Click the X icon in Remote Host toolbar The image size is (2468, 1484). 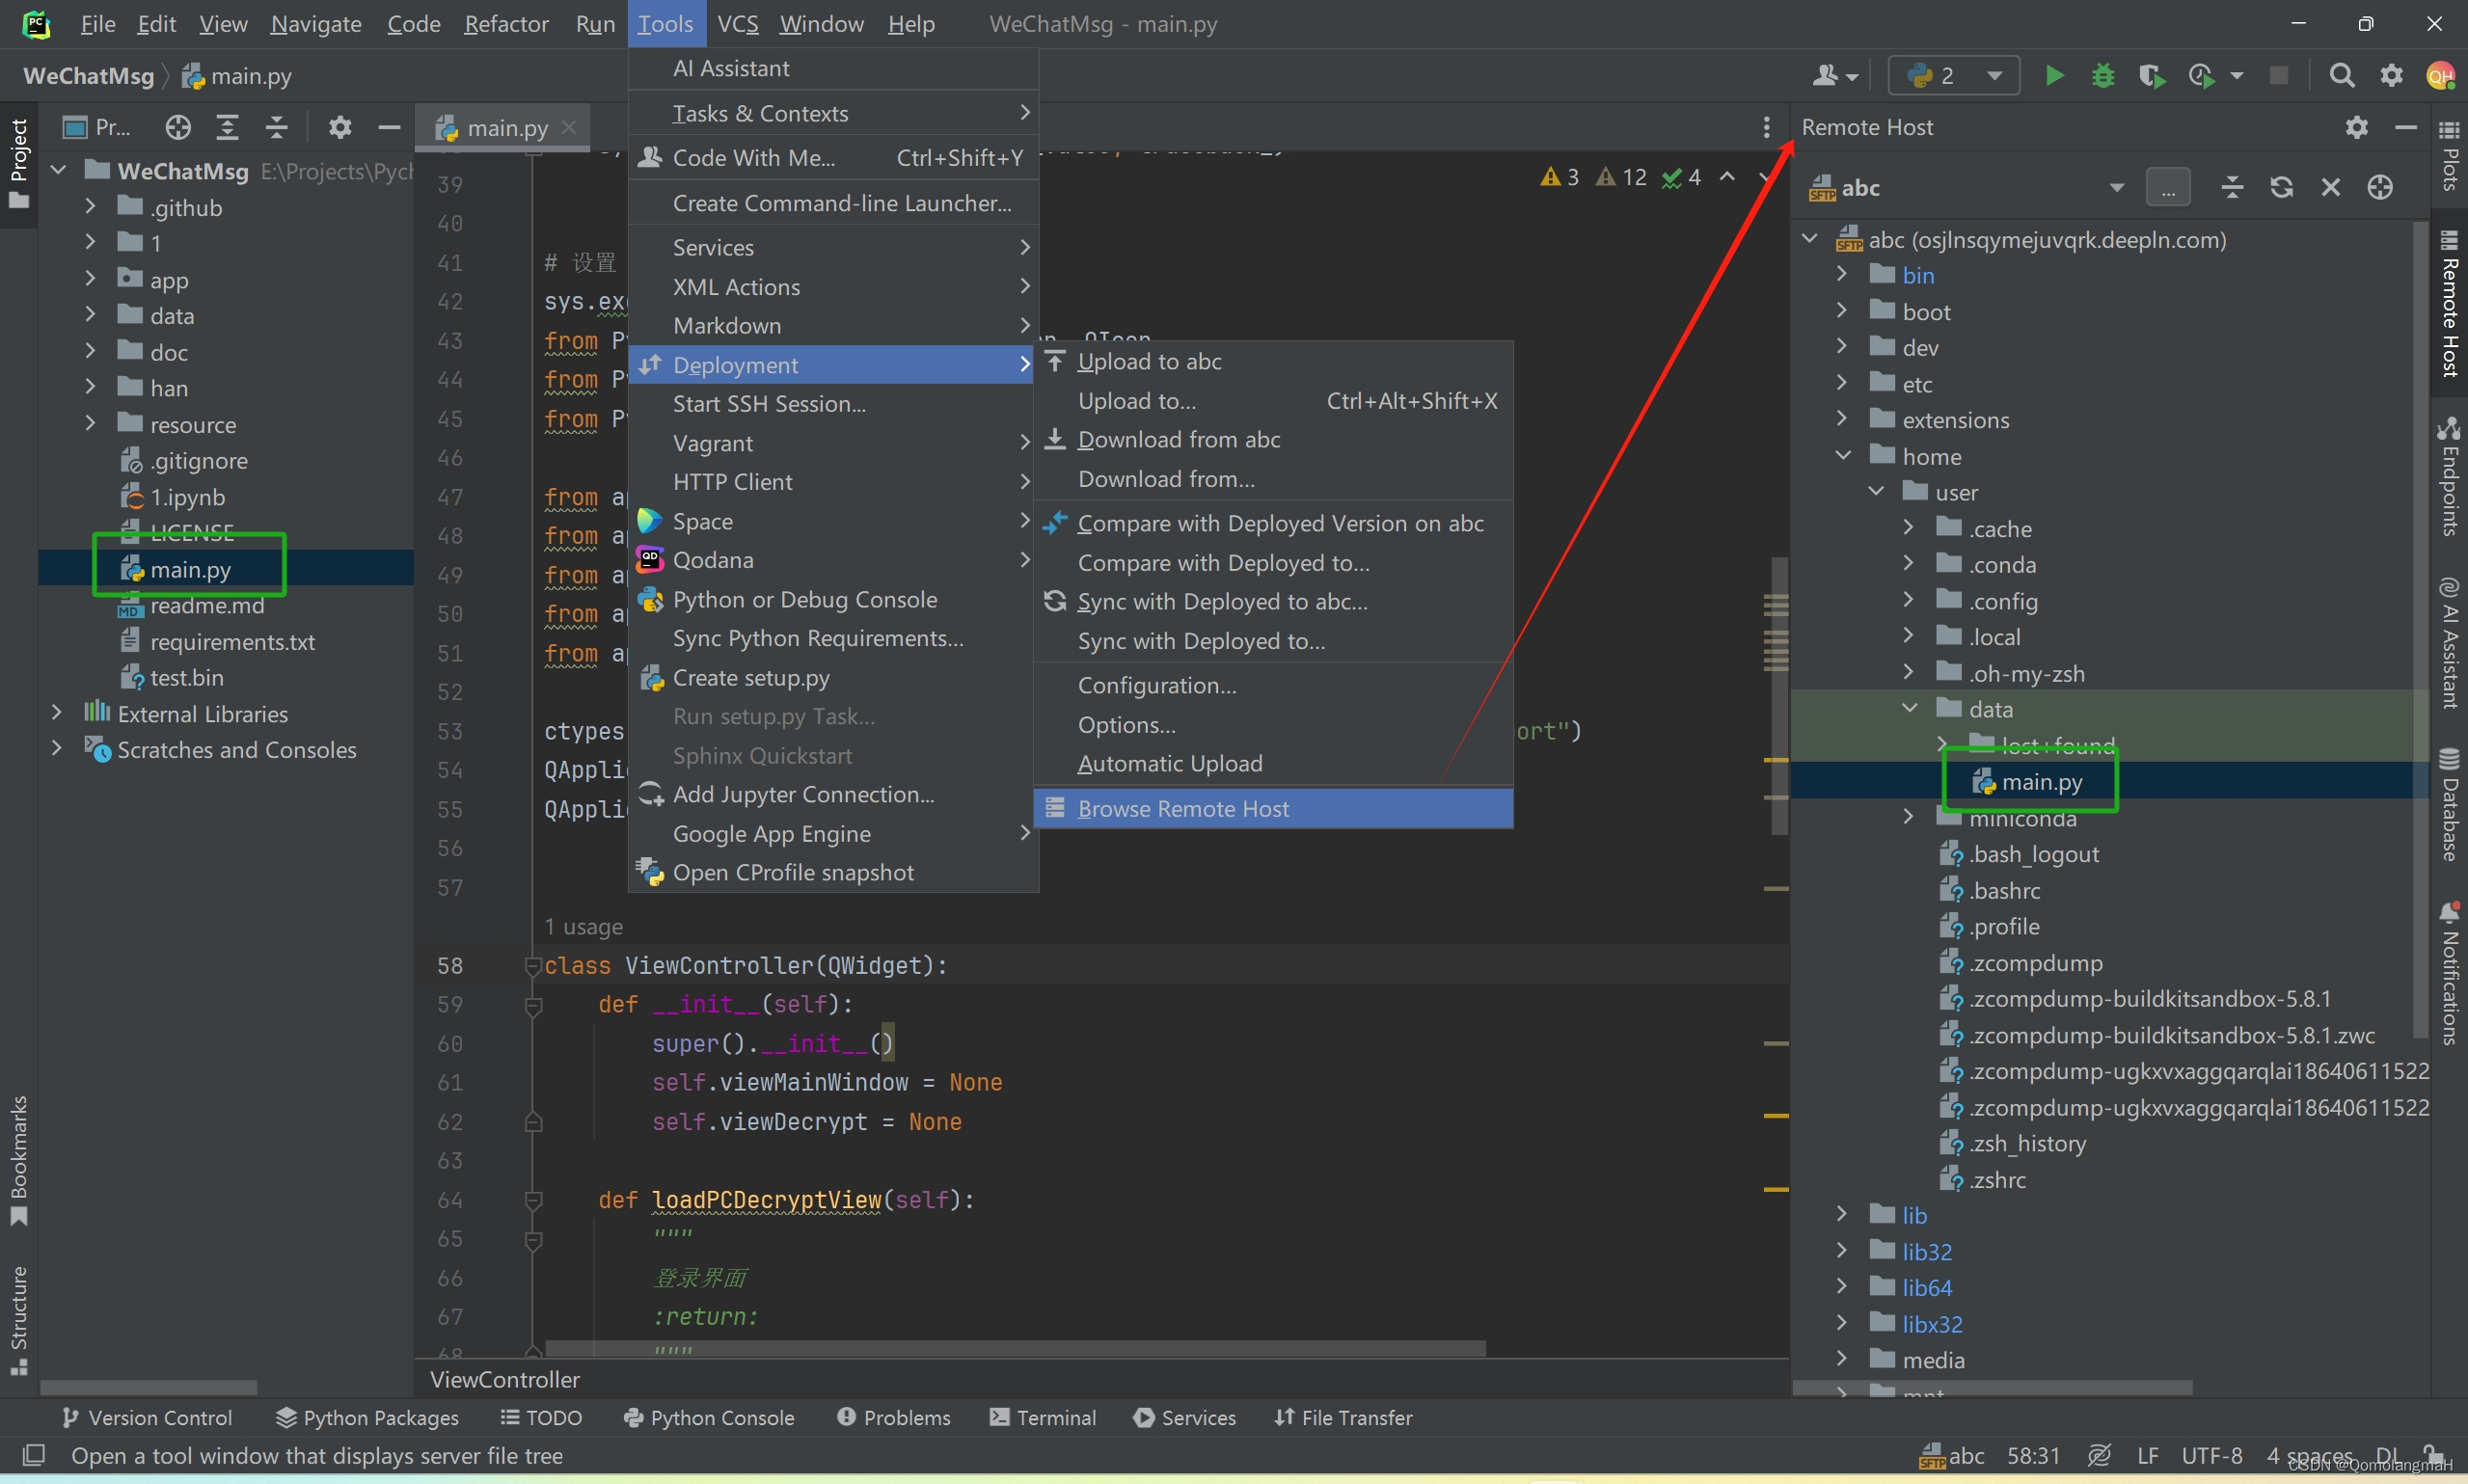(2330, 187)
